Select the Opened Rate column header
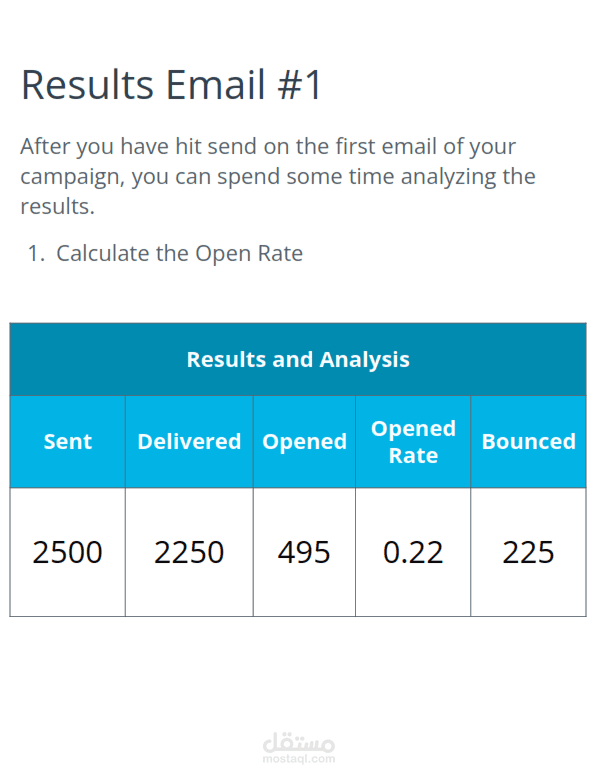This screenshot has width=599, height=781. [x=413, y=441]
